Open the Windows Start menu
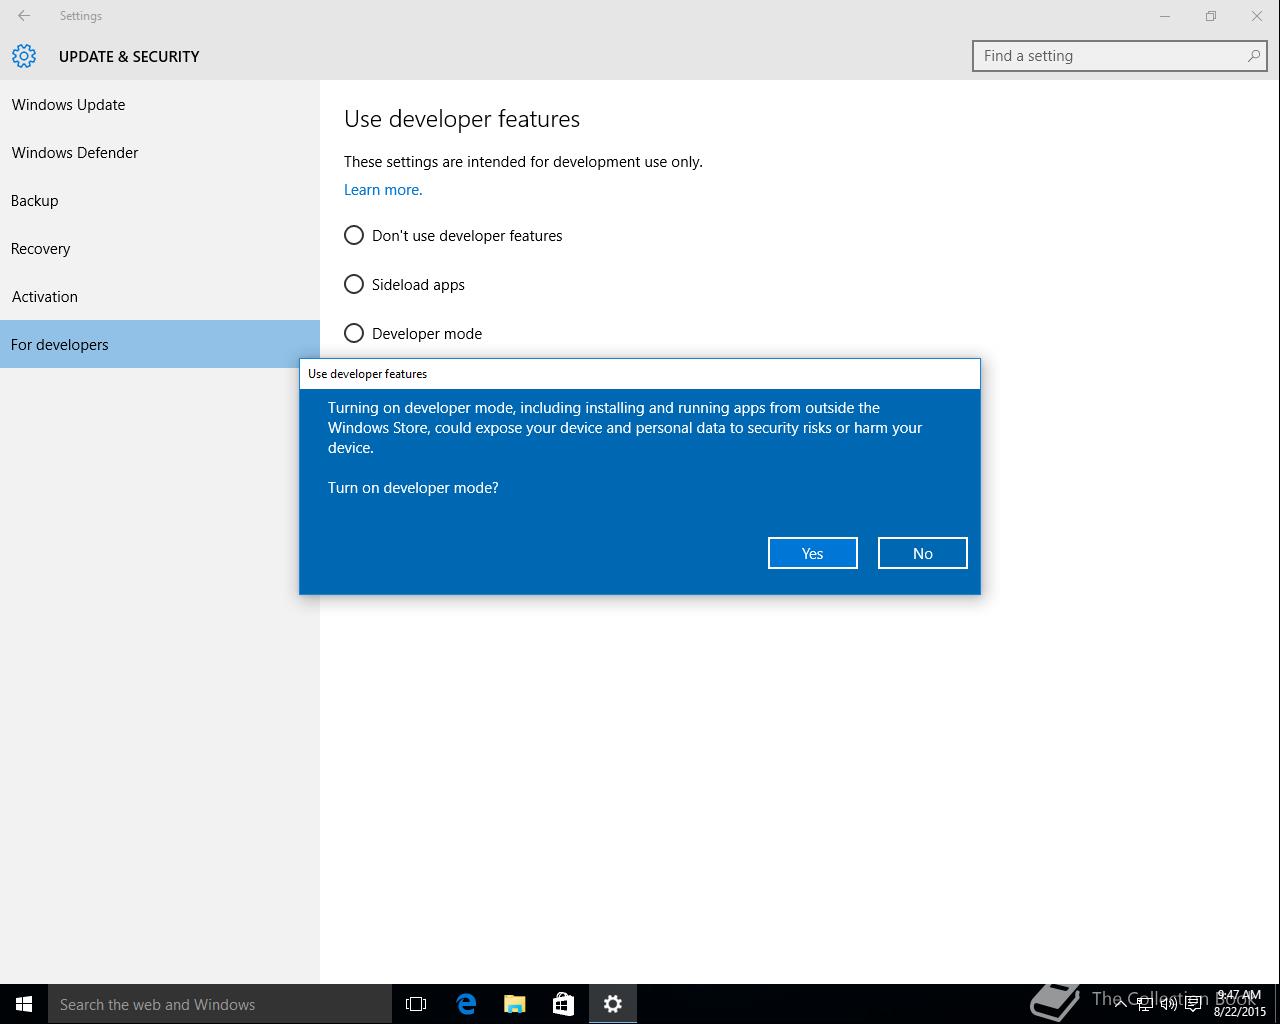The width and height of the screenshot is (1280, 1024). 24,1004
